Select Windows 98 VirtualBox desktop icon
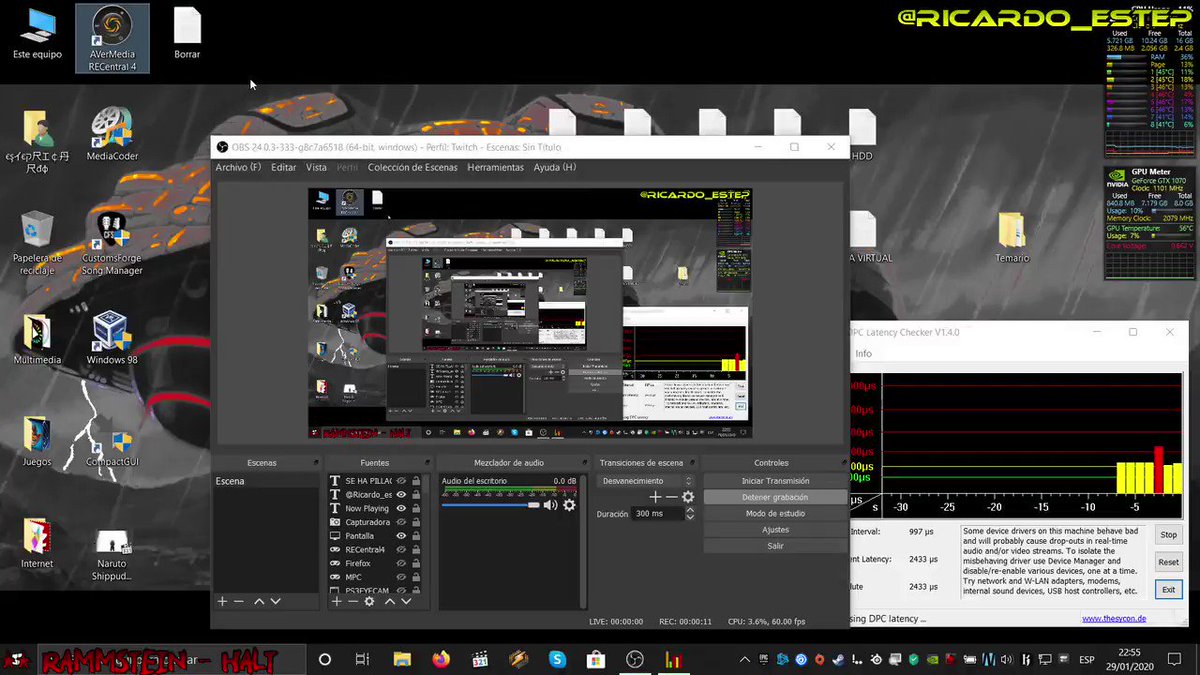Image resolution: width=1200 pixels, height=675 pixels. [x=112, y=339]
